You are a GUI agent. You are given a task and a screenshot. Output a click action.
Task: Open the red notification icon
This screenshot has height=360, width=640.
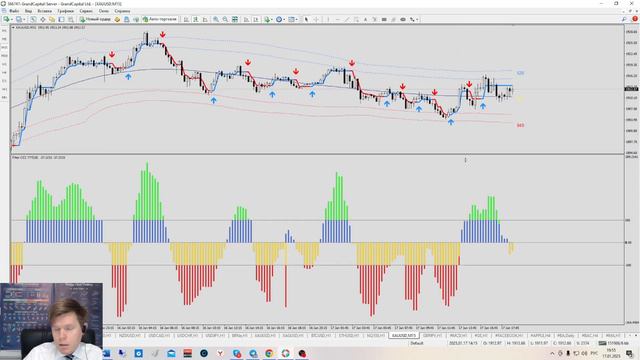(x=635, y=19)
